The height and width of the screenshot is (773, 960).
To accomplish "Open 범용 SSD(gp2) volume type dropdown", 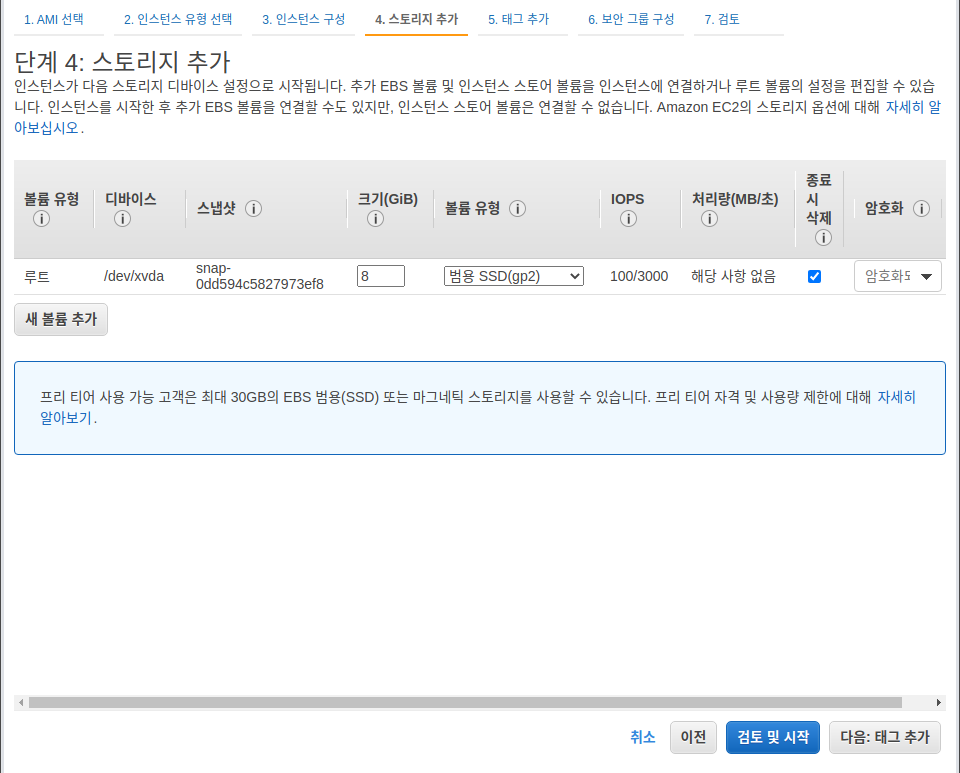I will pyautogui.click(x=514, y=276).
